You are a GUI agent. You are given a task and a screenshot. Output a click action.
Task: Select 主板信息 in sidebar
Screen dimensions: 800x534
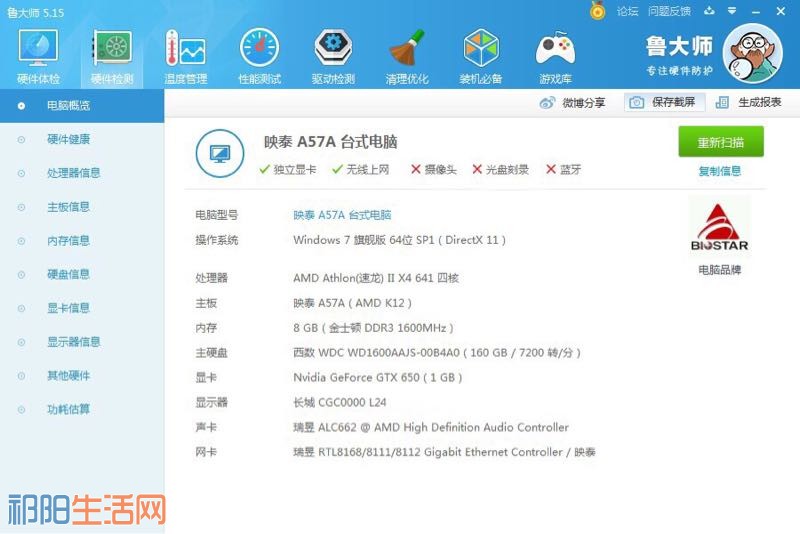[82, 207]
